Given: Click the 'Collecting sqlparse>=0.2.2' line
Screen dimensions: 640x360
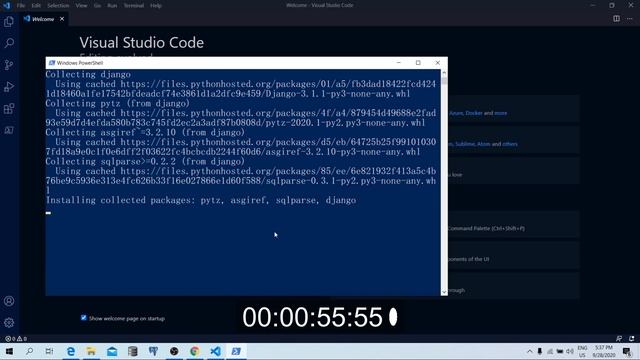Looking at the screenshot, I should coord(145,162).
